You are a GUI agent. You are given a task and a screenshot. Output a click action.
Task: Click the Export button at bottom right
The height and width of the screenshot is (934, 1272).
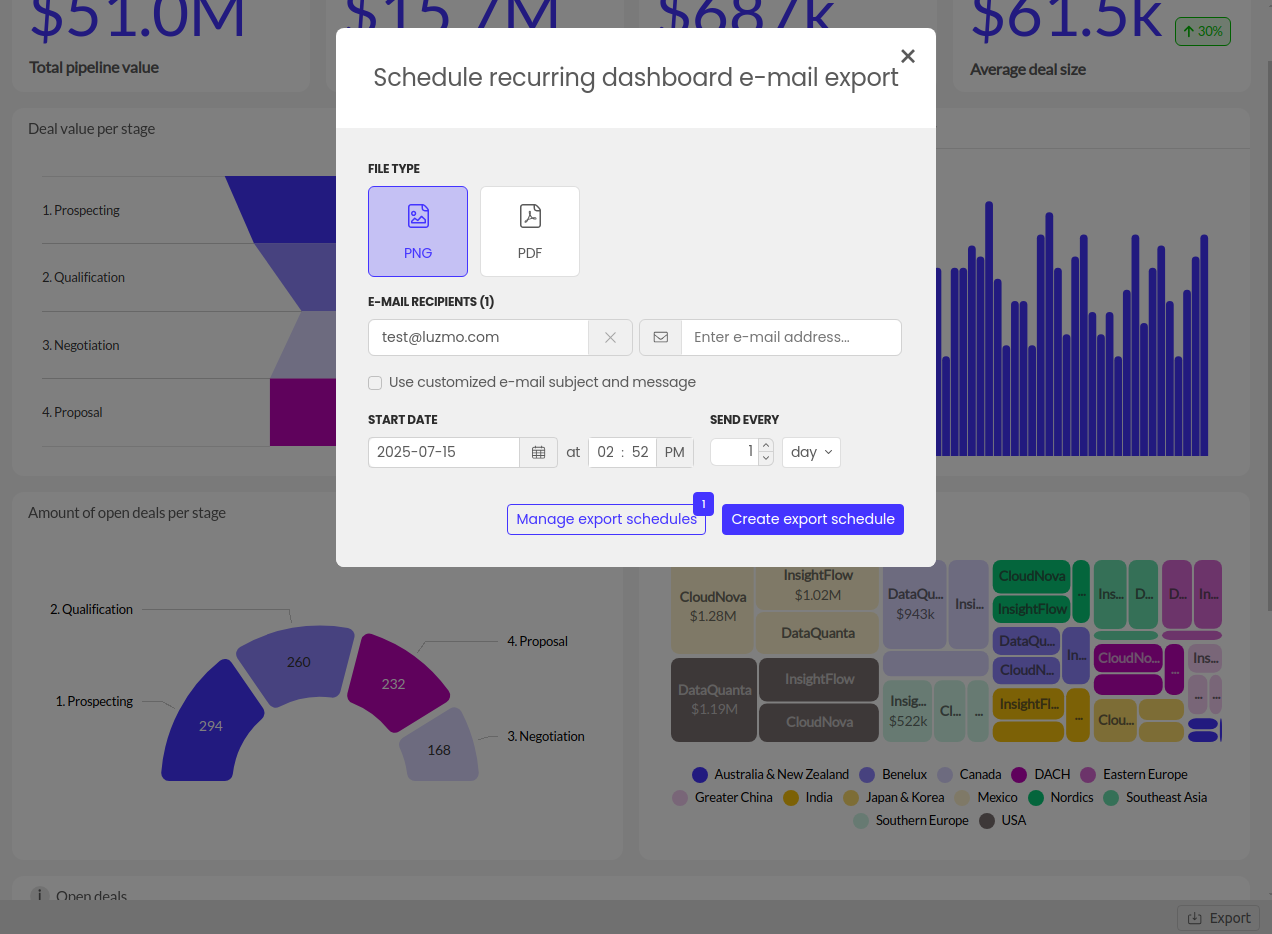click(1219, 918)
